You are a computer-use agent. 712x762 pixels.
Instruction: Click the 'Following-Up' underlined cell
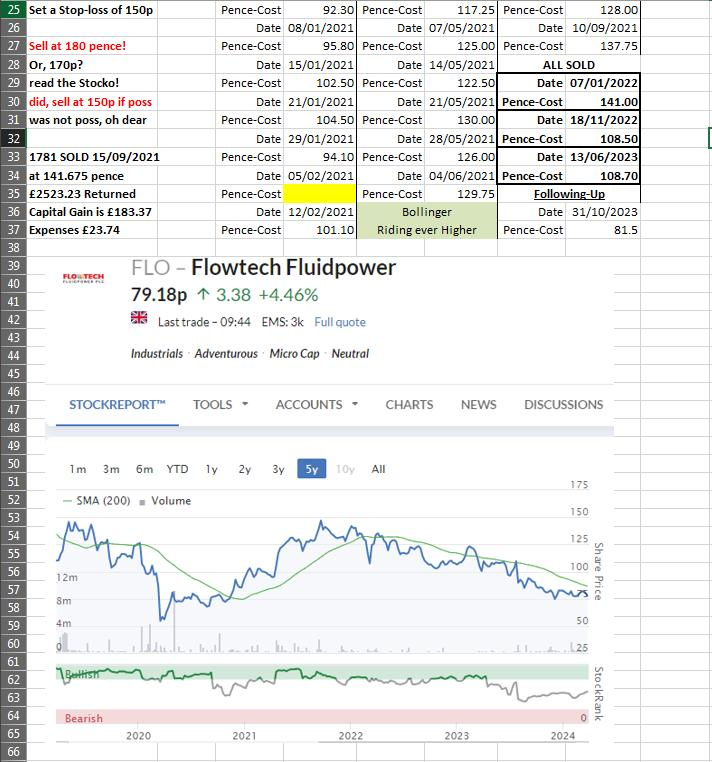click(x=569, y=194)
